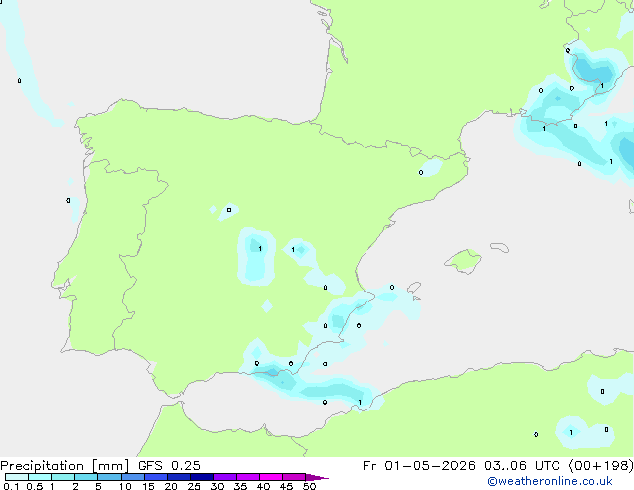
Task: Select the 2–5 mm legend color swatch
Action: pyautogui.click(x=86, y=477)
